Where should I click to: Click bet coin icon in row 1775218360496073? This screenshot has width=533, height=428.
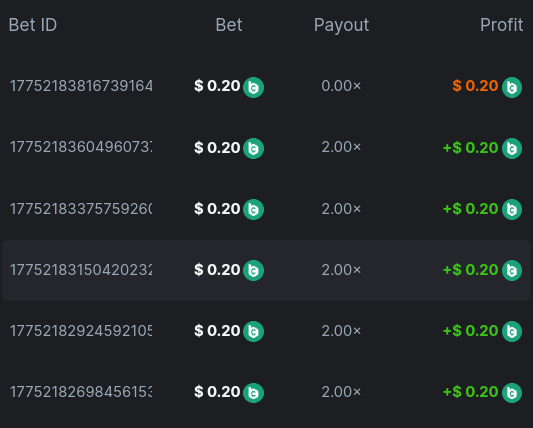point(253,148)
